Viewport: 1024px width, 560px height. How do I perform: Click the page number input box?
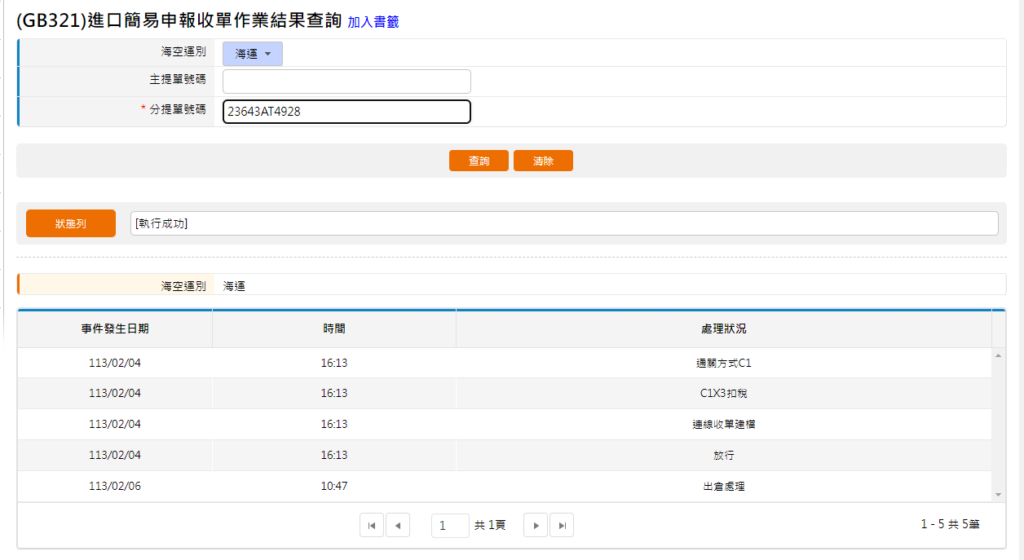click(x=450, y=525)
